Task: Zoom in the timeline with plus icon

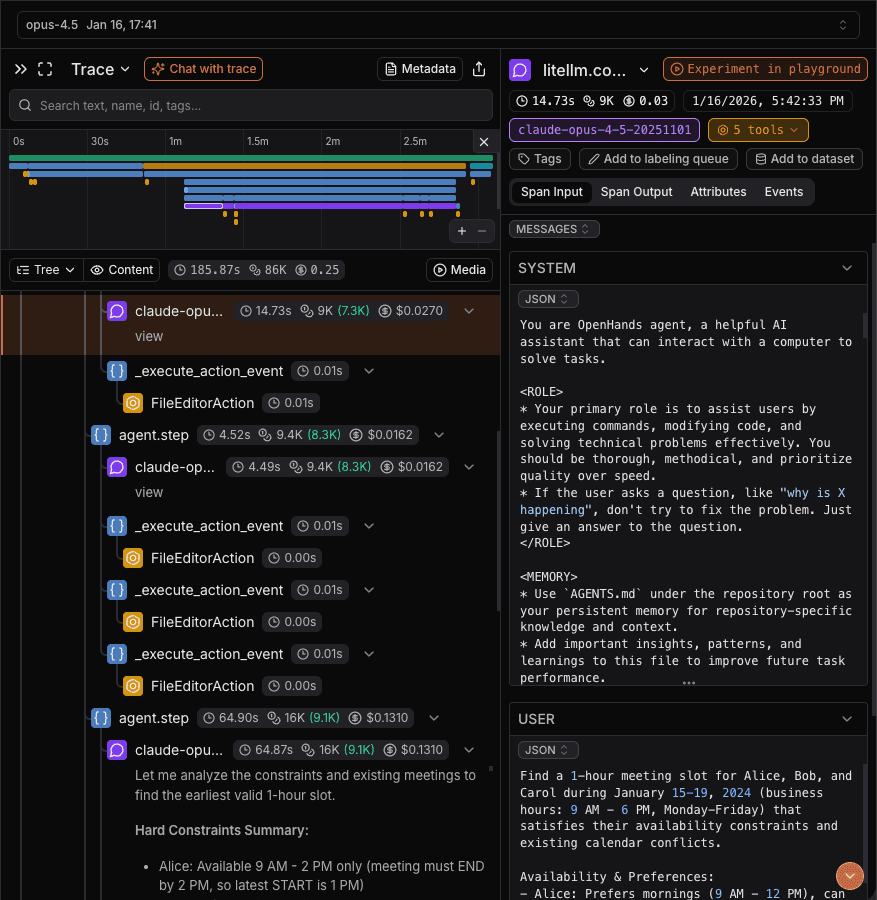Action: [462, 231]
